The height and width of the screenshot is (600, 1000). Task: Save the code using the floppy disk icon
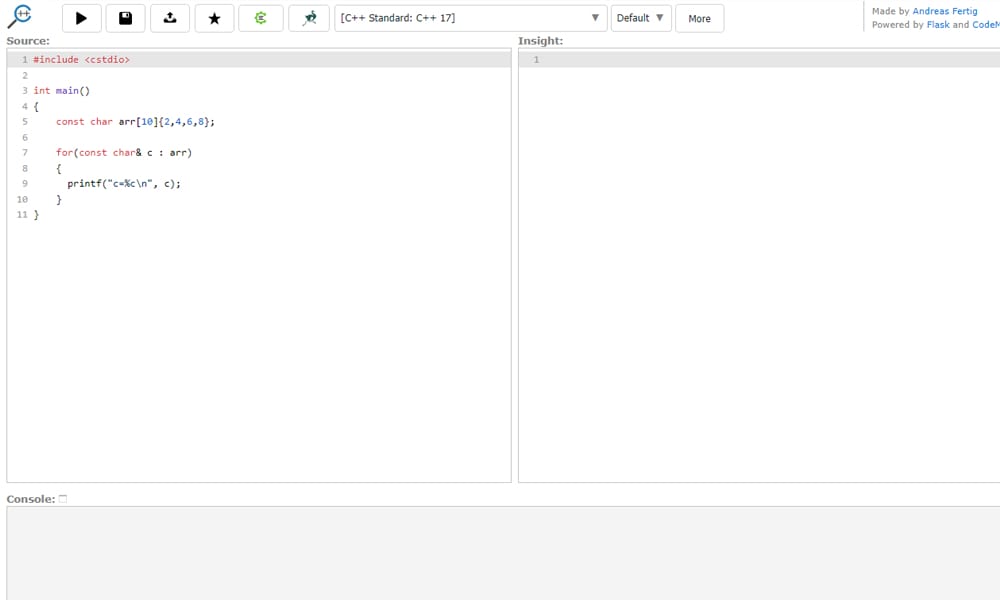pyautogui.click(x=125, y=18)
